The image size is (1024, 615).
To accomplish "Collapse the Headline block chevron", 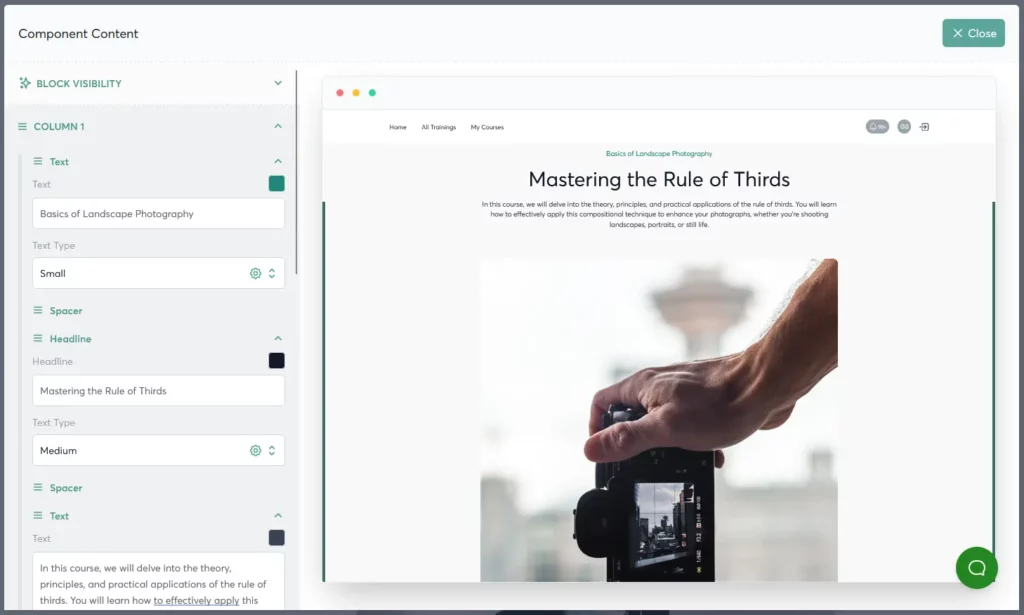I will click(278, 339).
